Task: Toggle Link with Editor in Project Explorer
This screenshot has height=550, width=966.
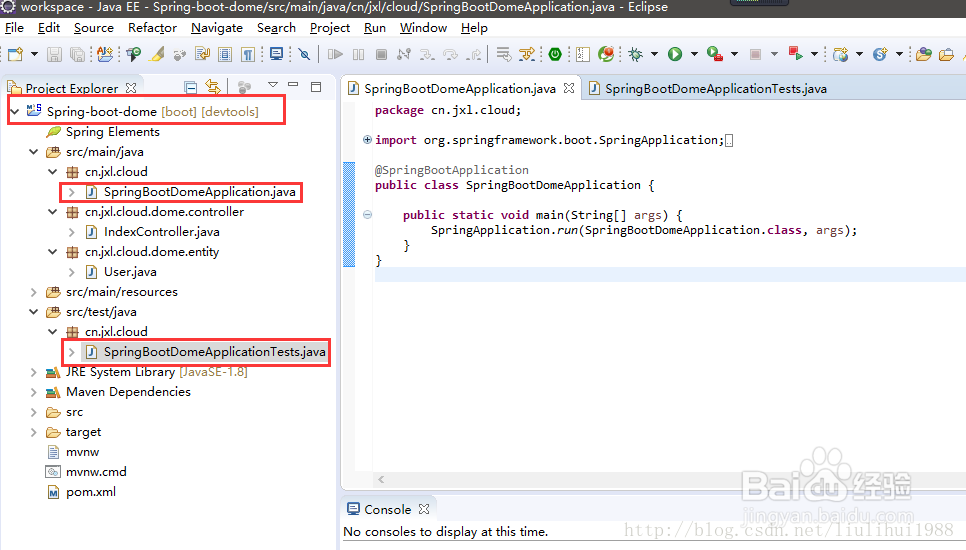Action: click(x=213, y=87)
